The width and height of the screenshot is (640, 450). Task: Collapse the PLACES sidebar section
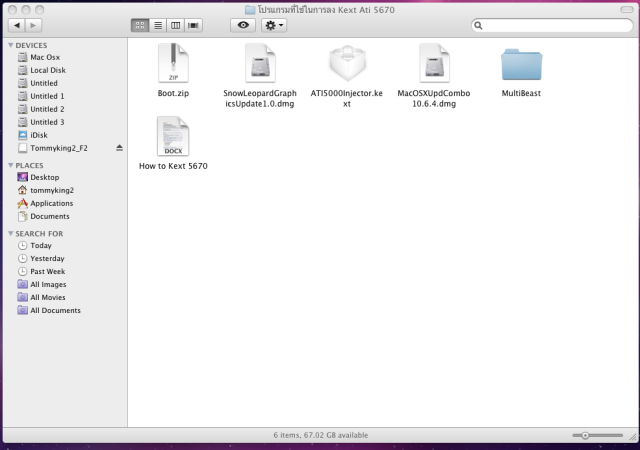point(10,165)
